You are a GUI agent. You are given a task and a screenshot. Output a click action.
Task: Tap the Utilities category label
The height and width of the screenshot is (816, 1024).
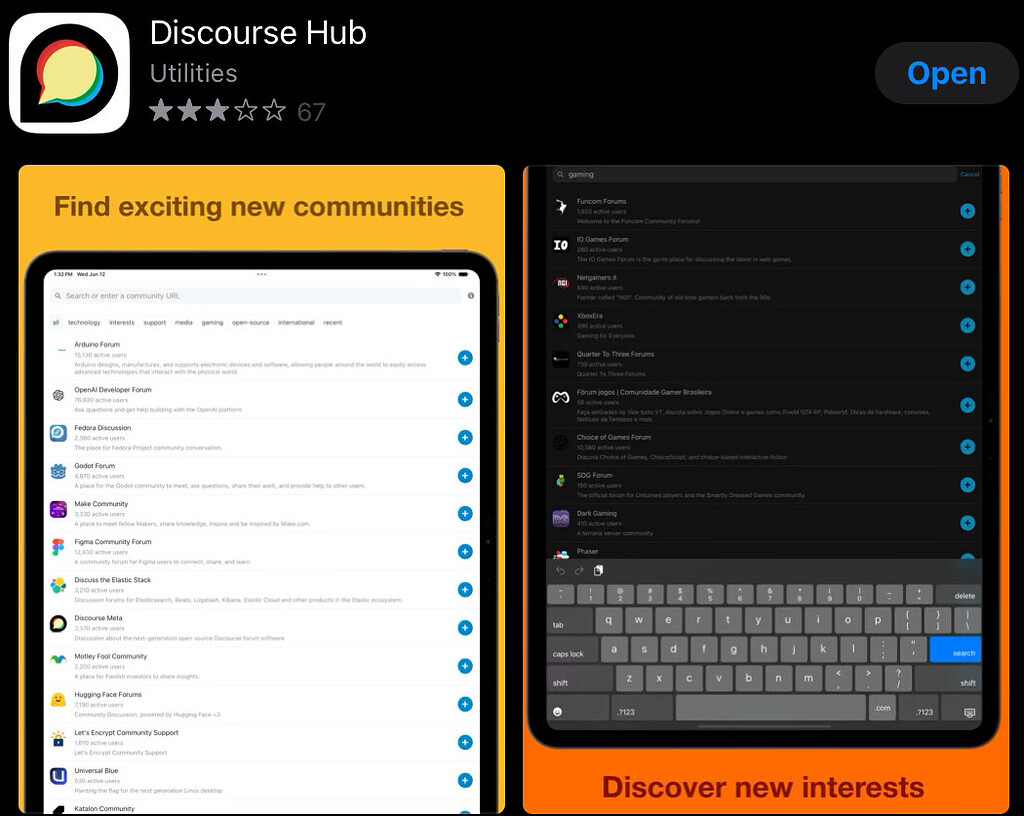[193, 73]
